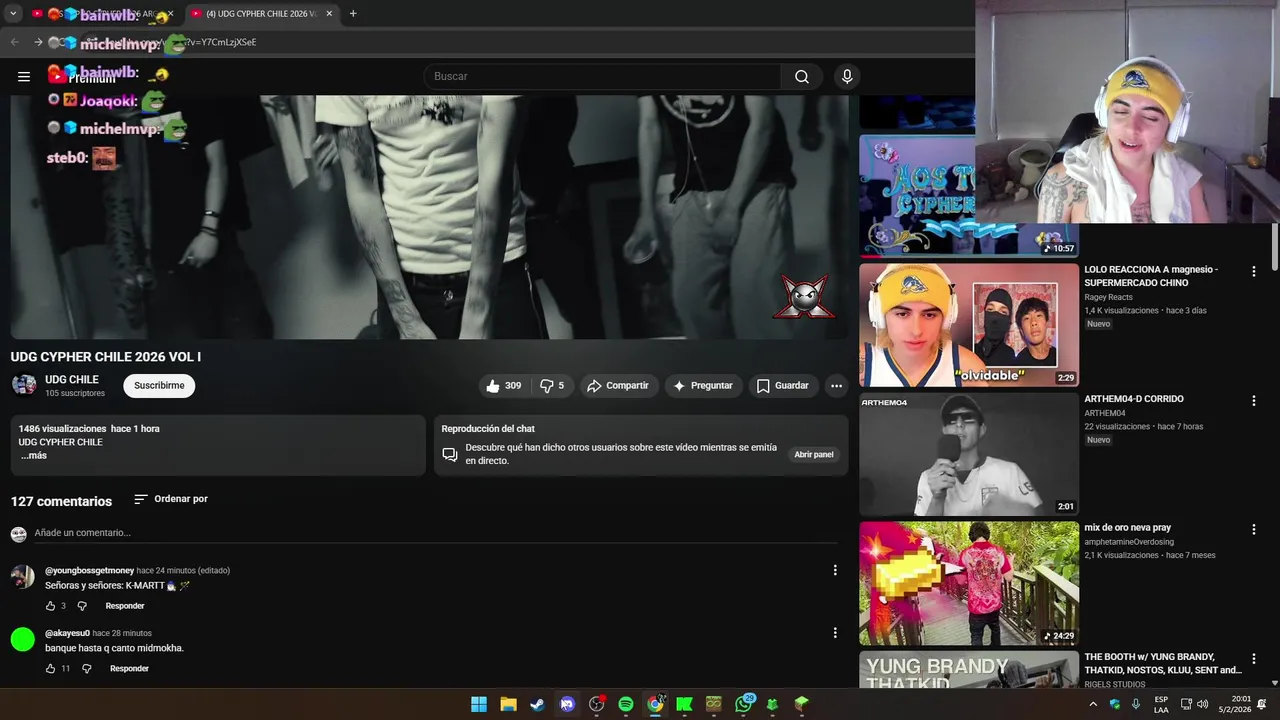Image resolution: width=1280 pixels, height=720 pixels.
Task: Open WhatsApp from taskbar
Action: pyautogui.click(x=743, y=704)
